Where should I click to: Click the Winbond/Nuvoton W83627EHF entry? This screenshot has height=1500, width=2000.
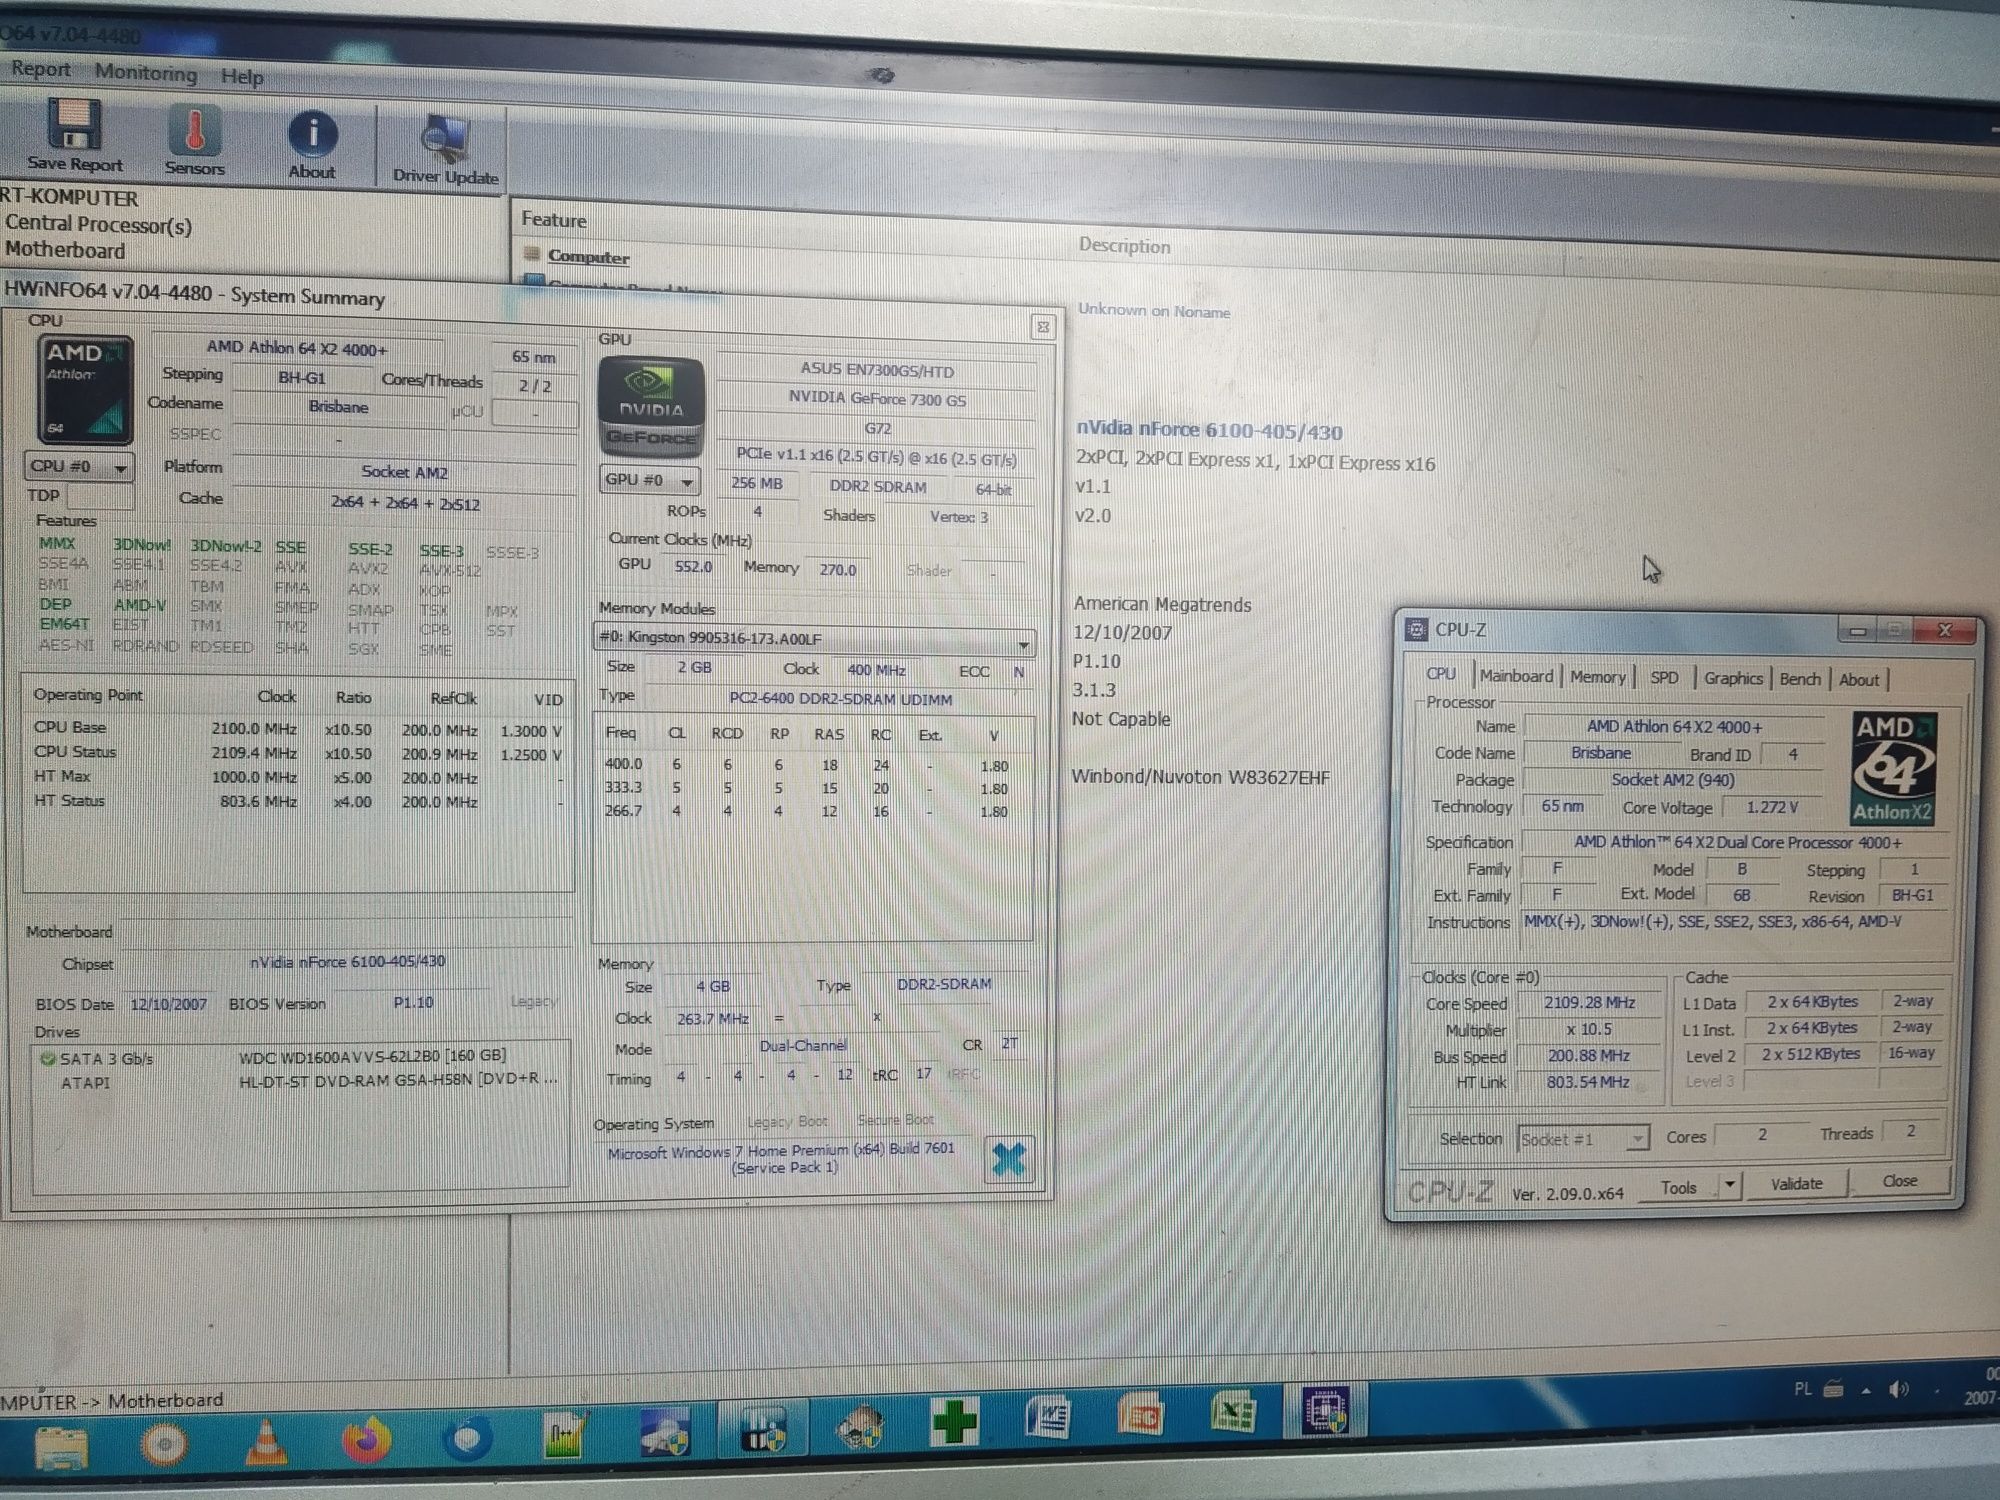(x=1200, y=777)
